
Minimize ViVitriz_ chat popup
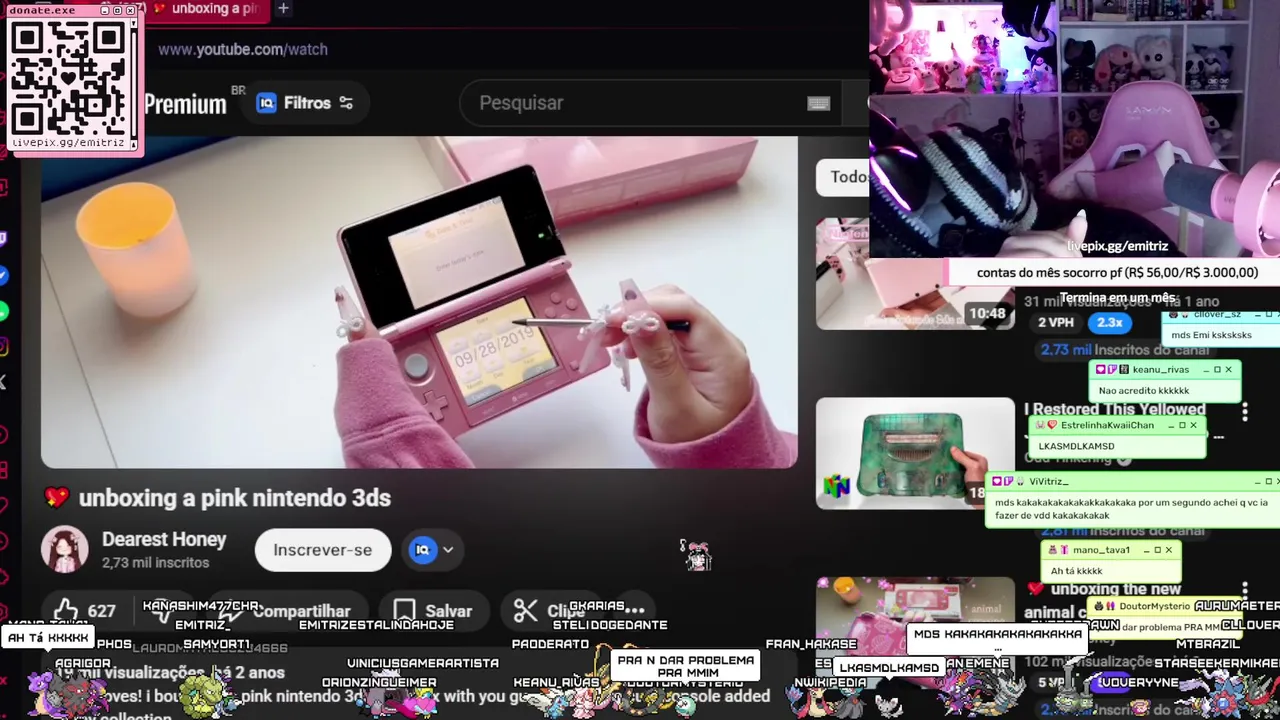coord(1256,481)
